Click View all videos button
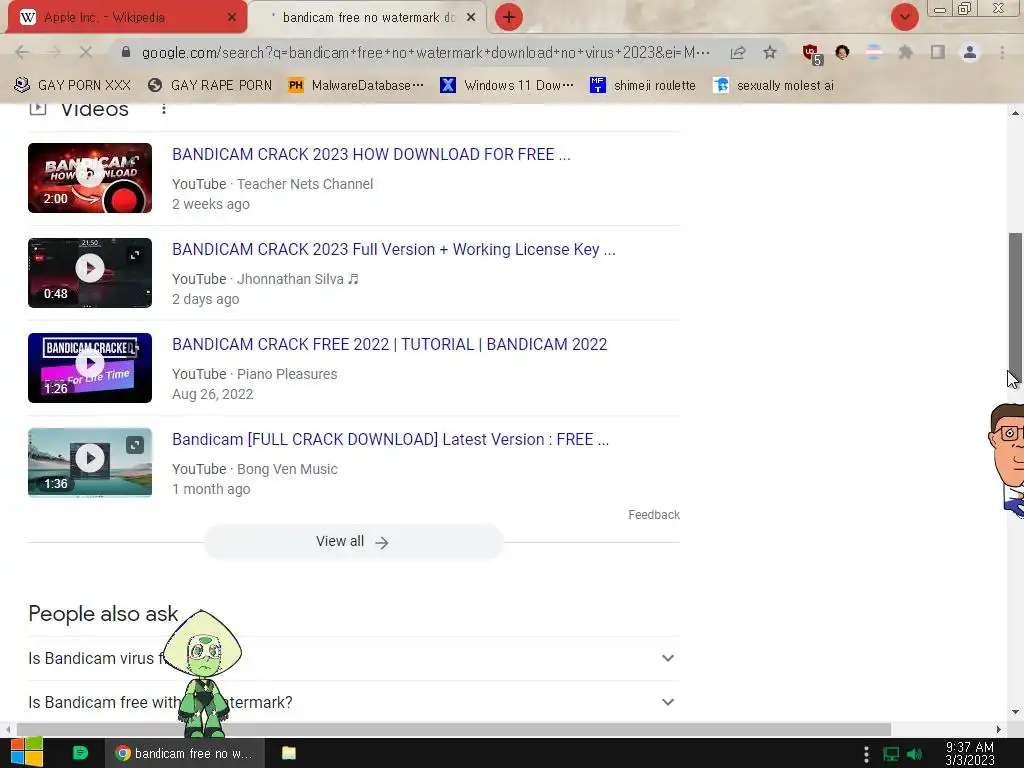Viewport: 1024px width, 768px height. point(353,541)
